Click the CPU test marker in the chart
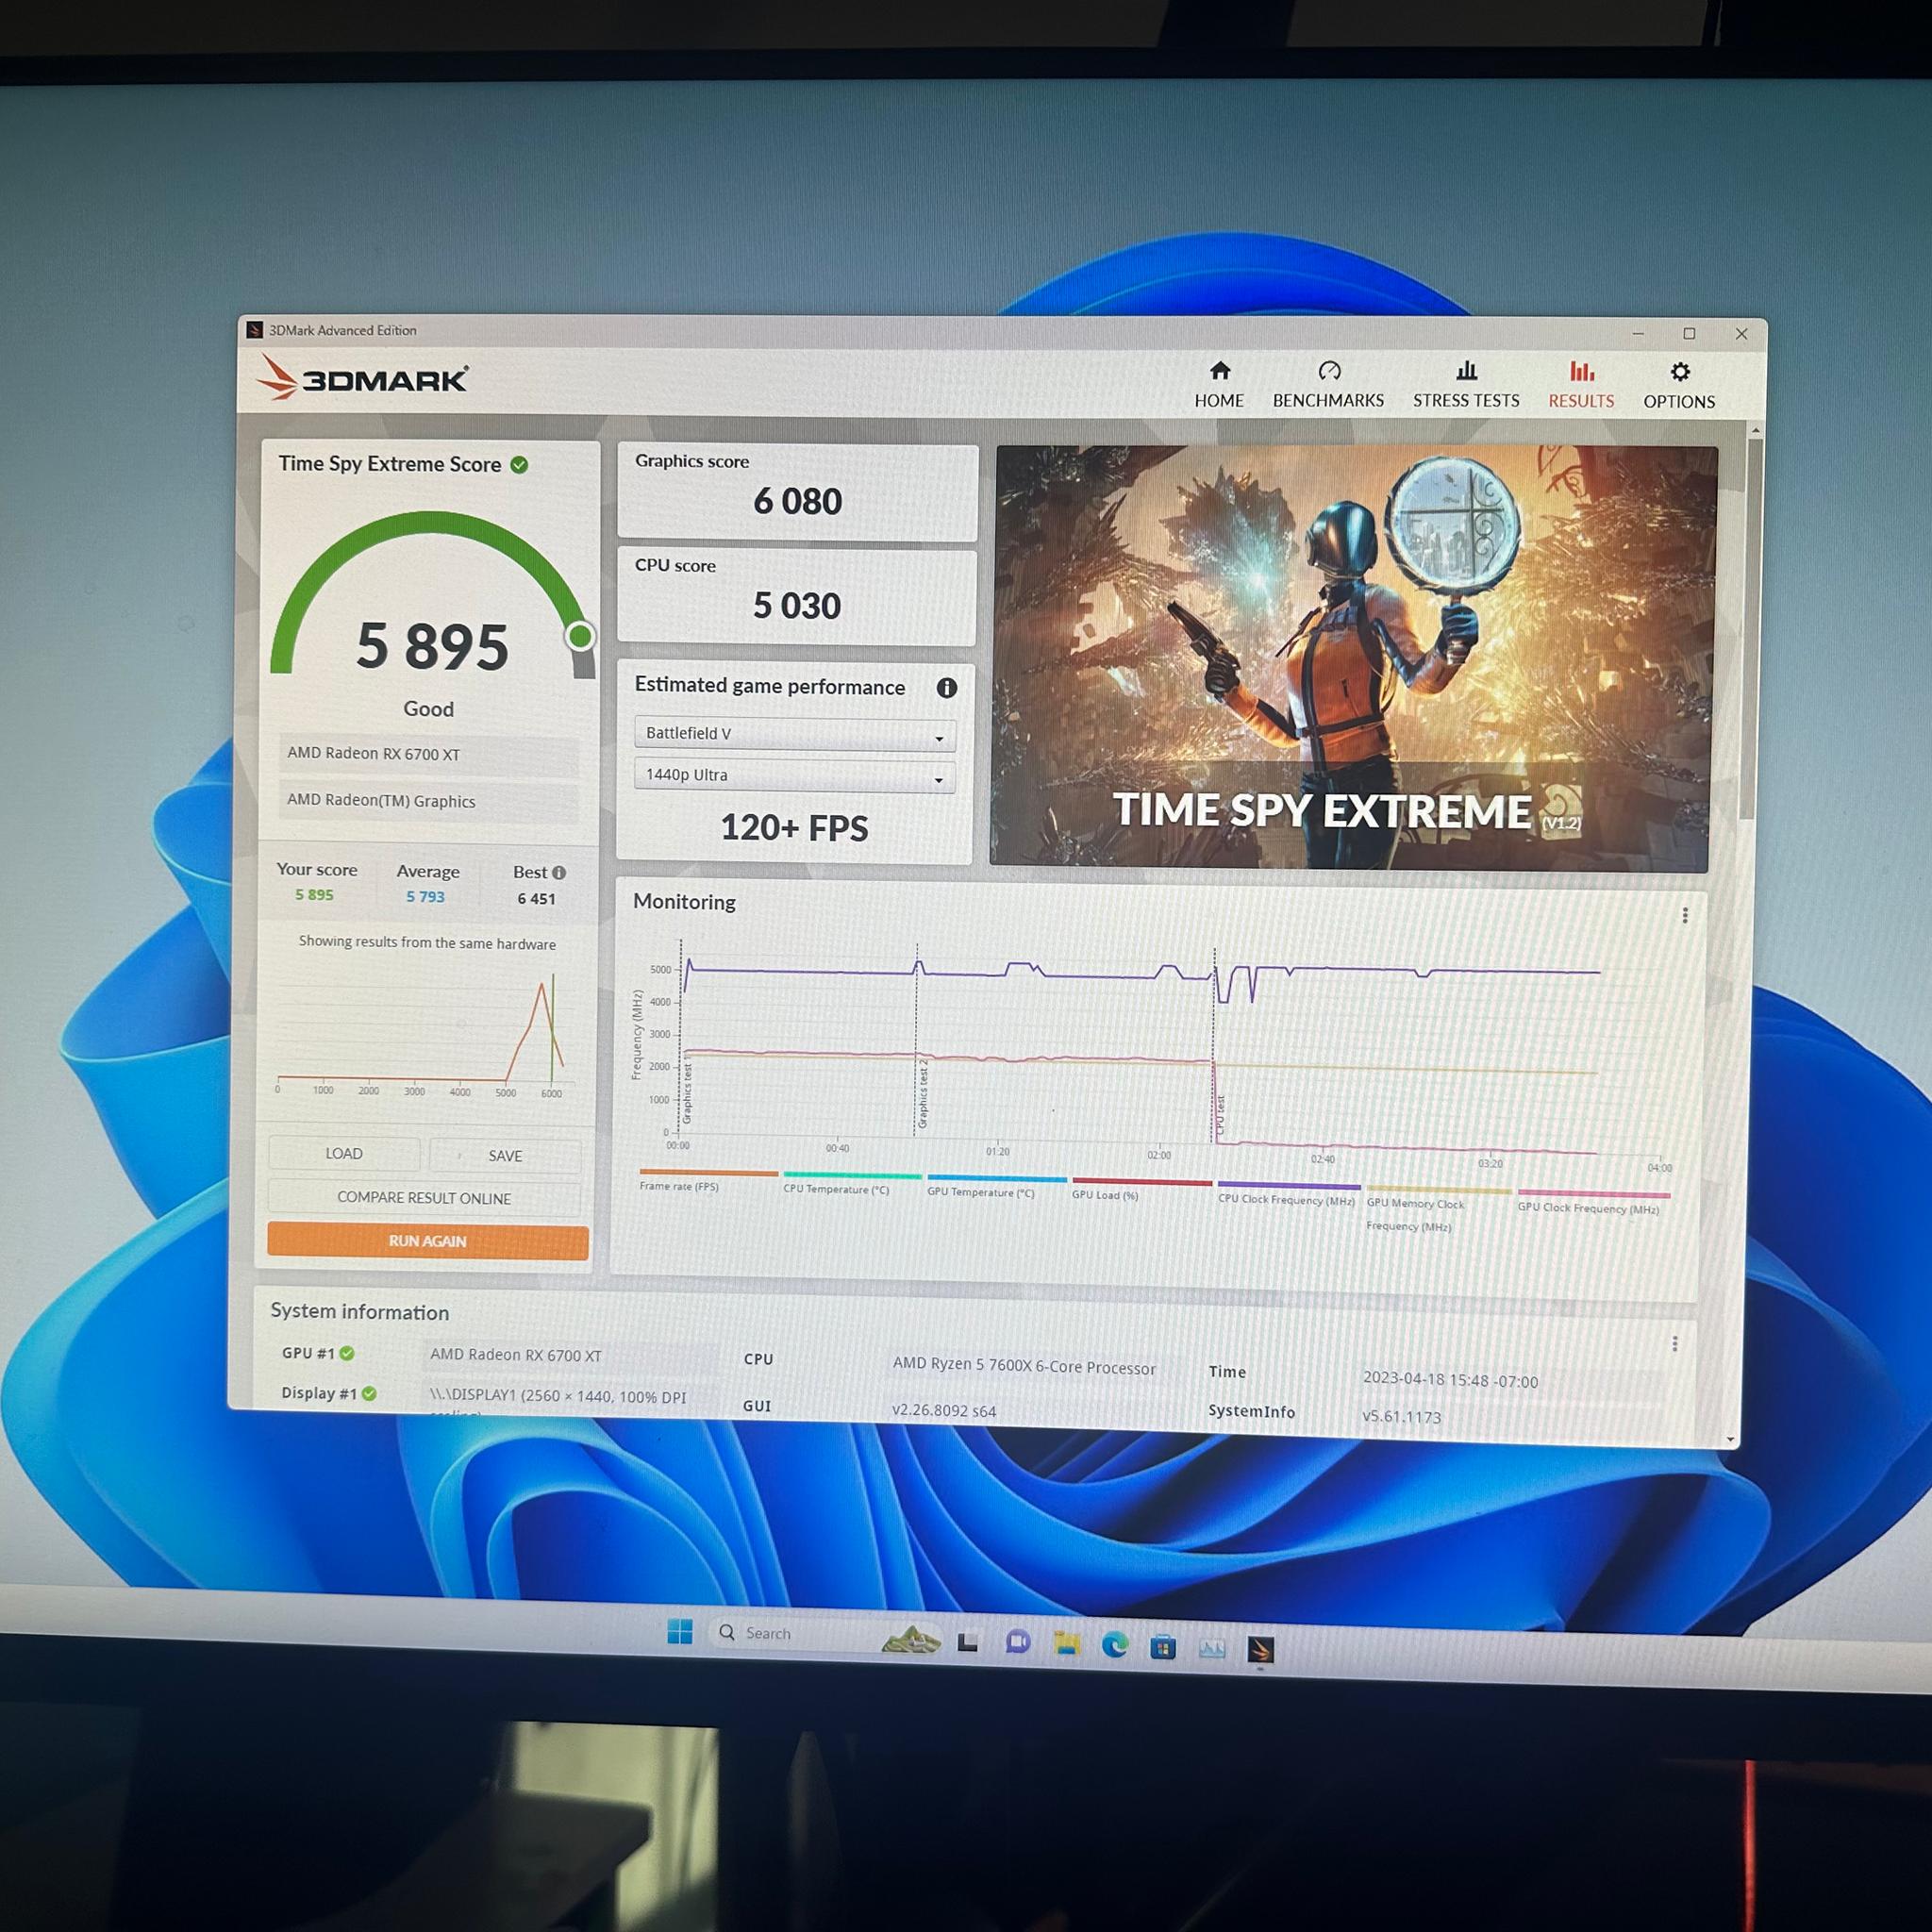1932x1932 pixels. click(x=1220, y=1115)
